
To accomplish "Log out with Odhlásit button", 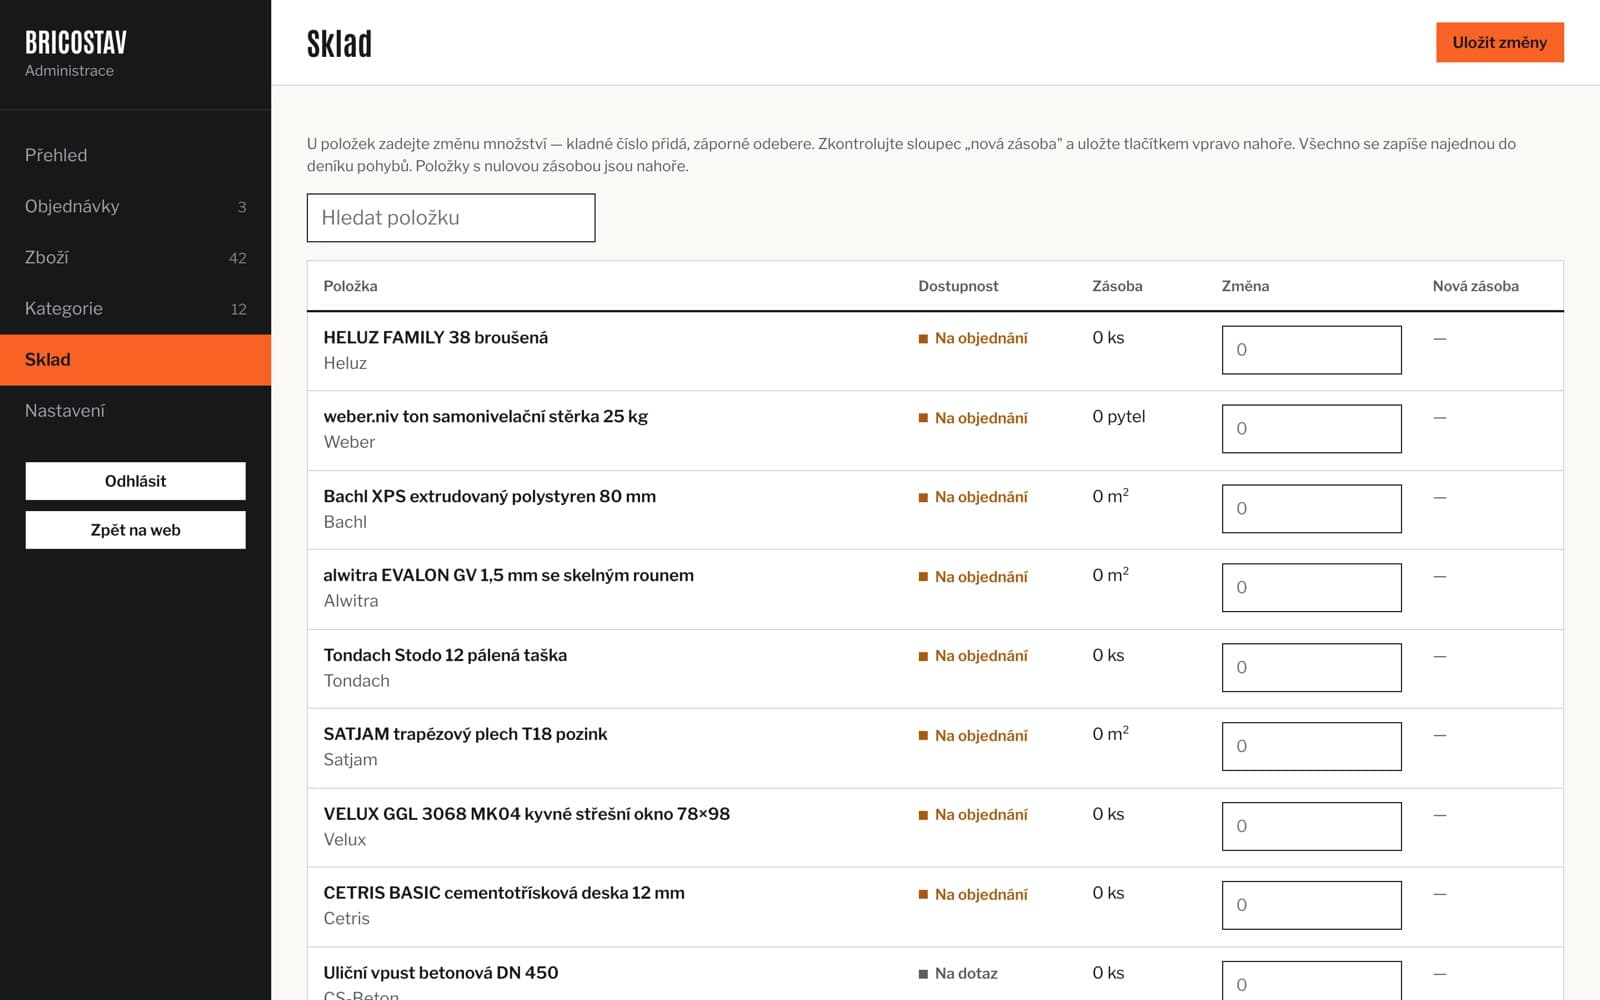I will [135, 481].
